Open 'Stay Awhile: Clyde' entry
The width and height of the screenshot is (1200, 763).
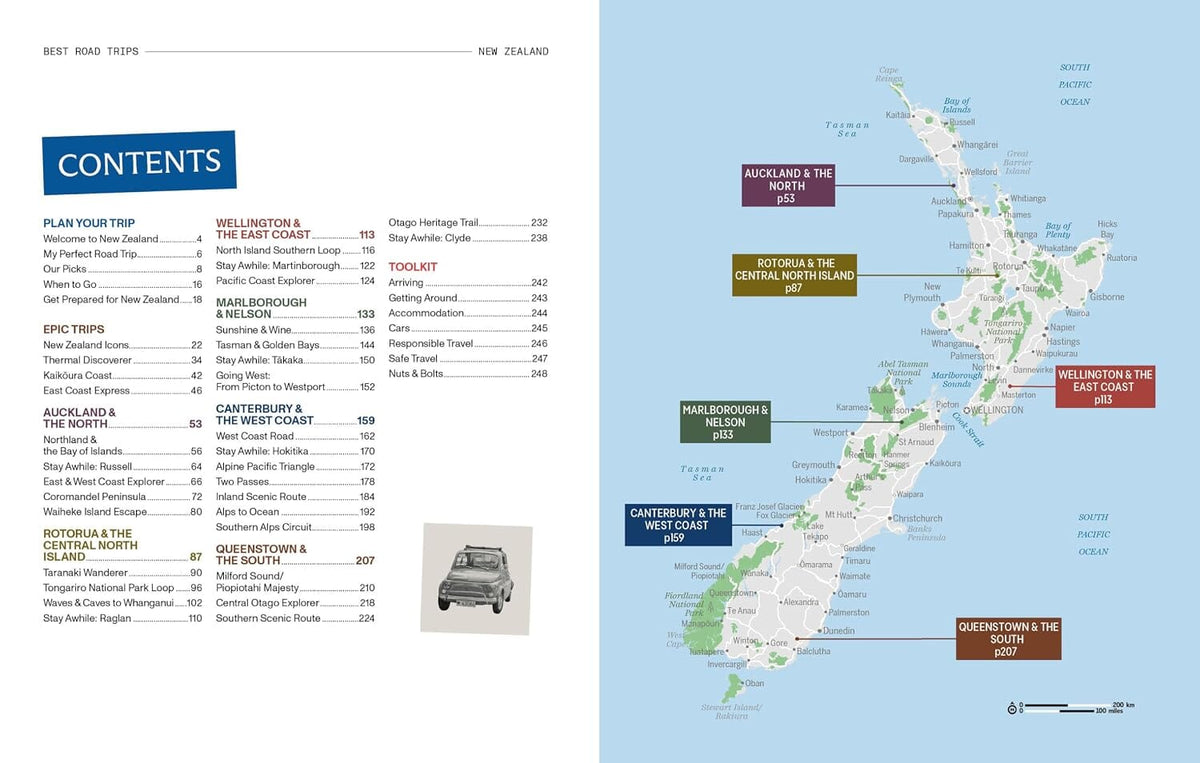(468, 238)
